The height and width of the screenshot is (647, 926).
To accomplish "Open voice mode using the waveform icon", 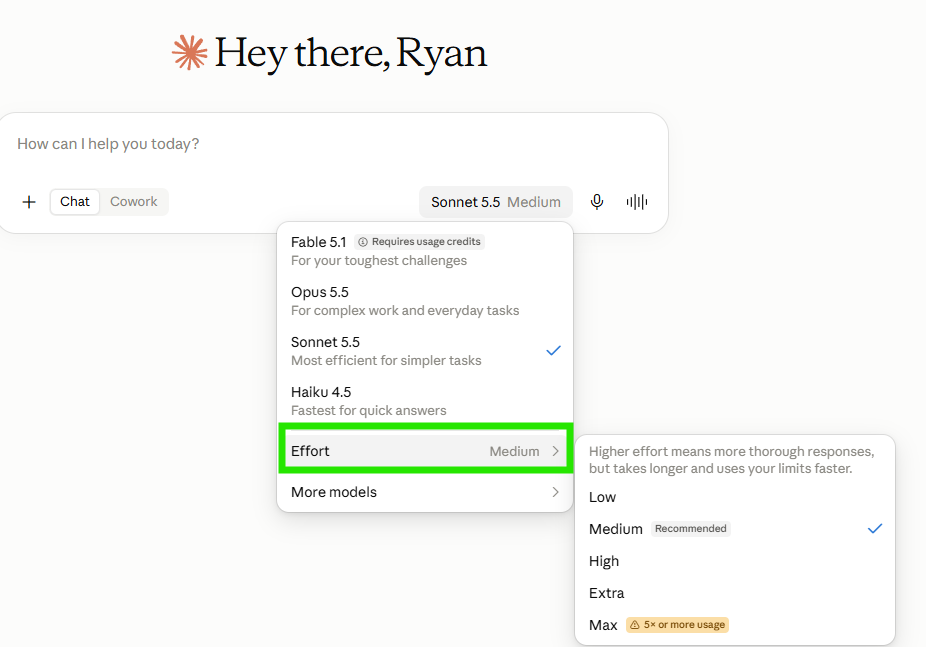I will click(x=637, y=202).
